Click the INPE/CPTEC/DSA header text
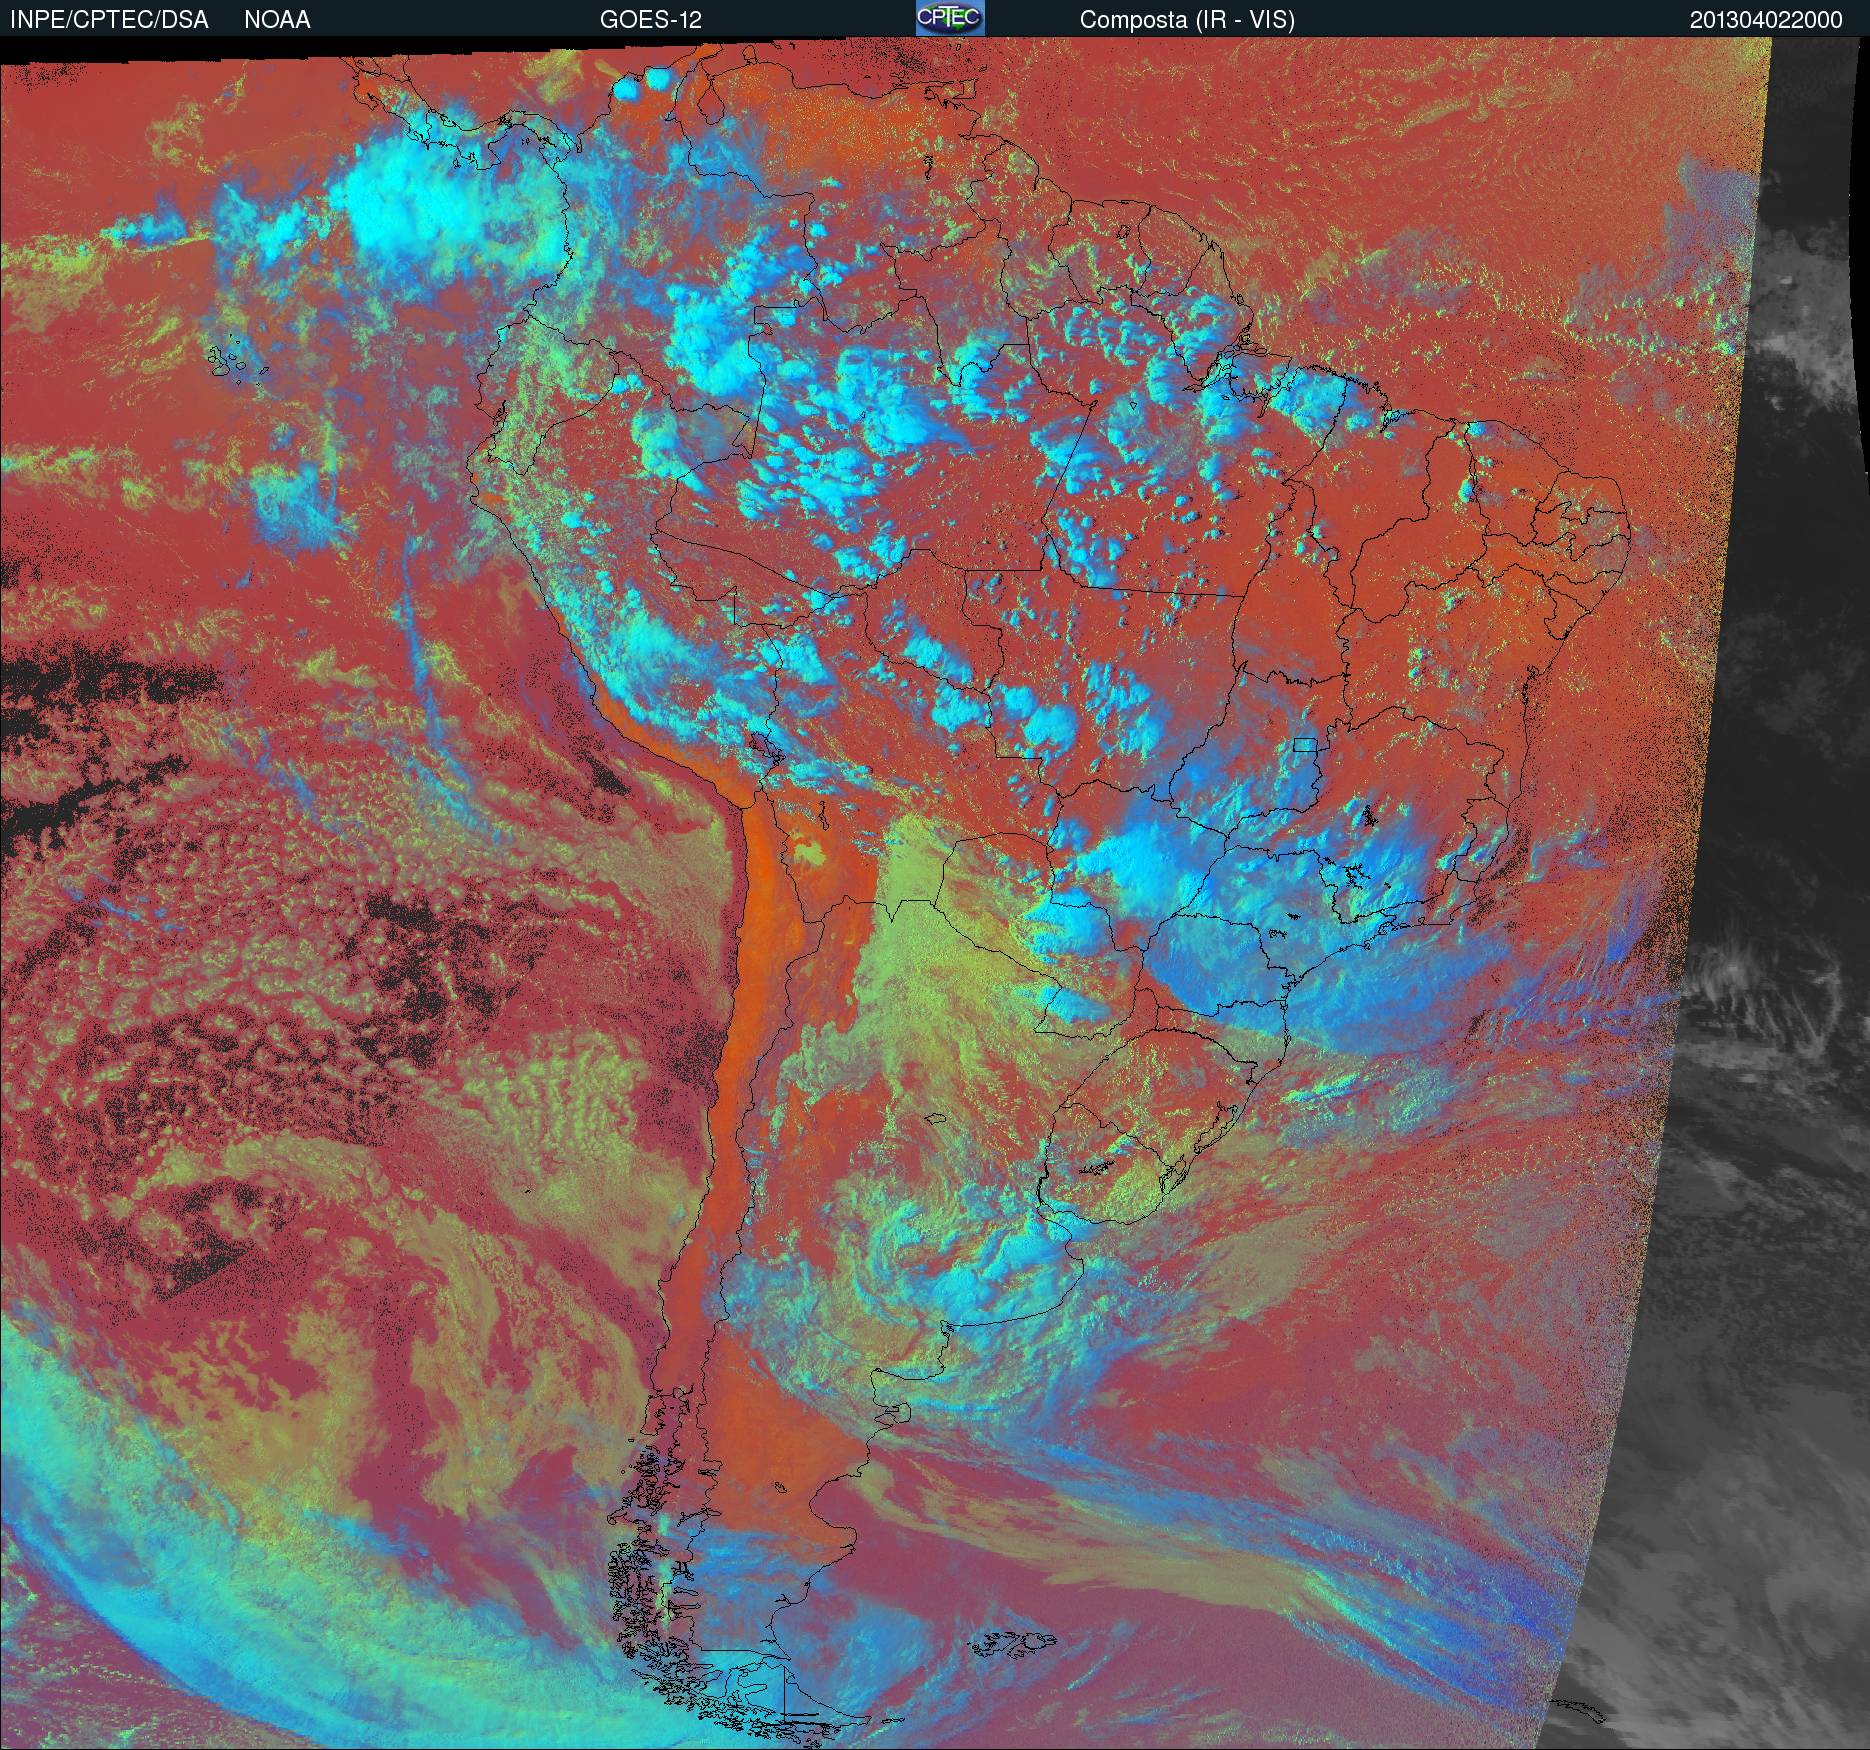This screenshot has height=1750, width=1870. [109, 20]
